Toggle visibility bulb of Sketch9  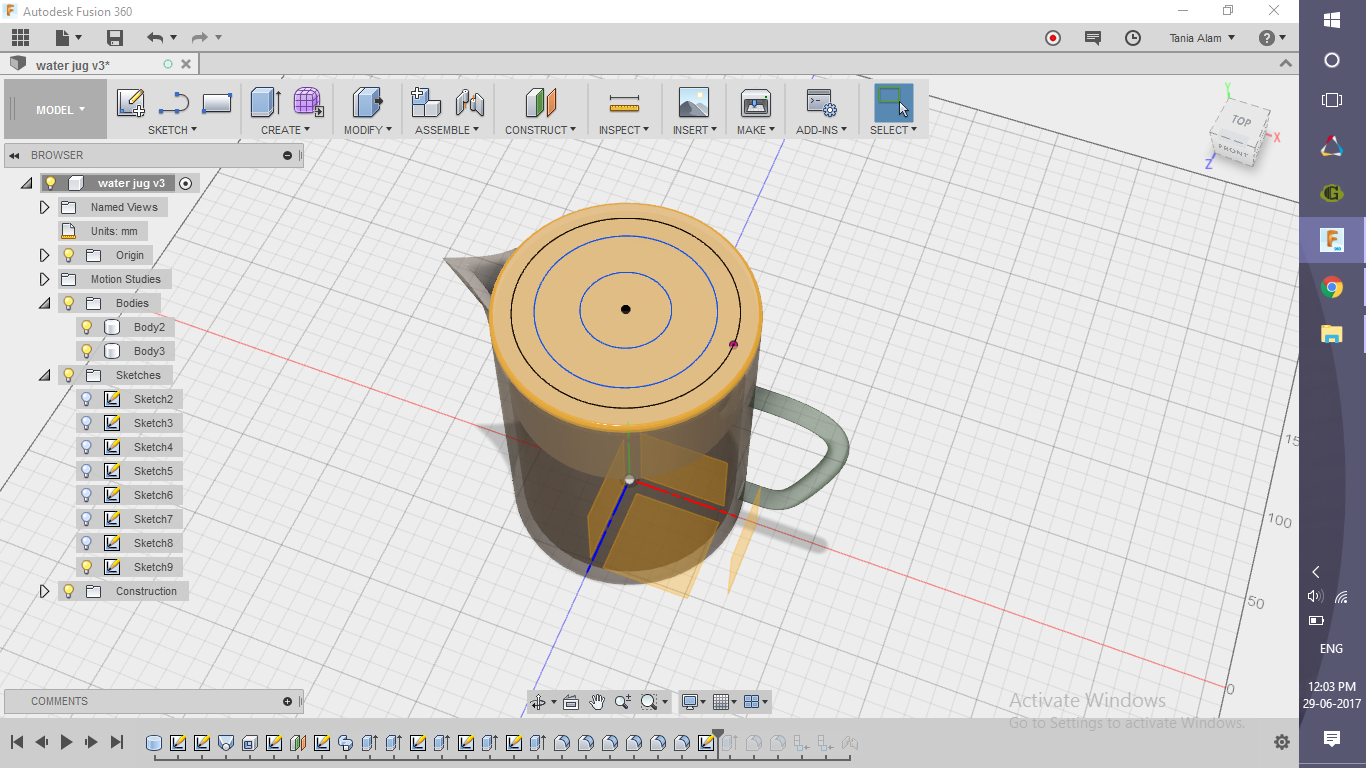pos(87,567)
